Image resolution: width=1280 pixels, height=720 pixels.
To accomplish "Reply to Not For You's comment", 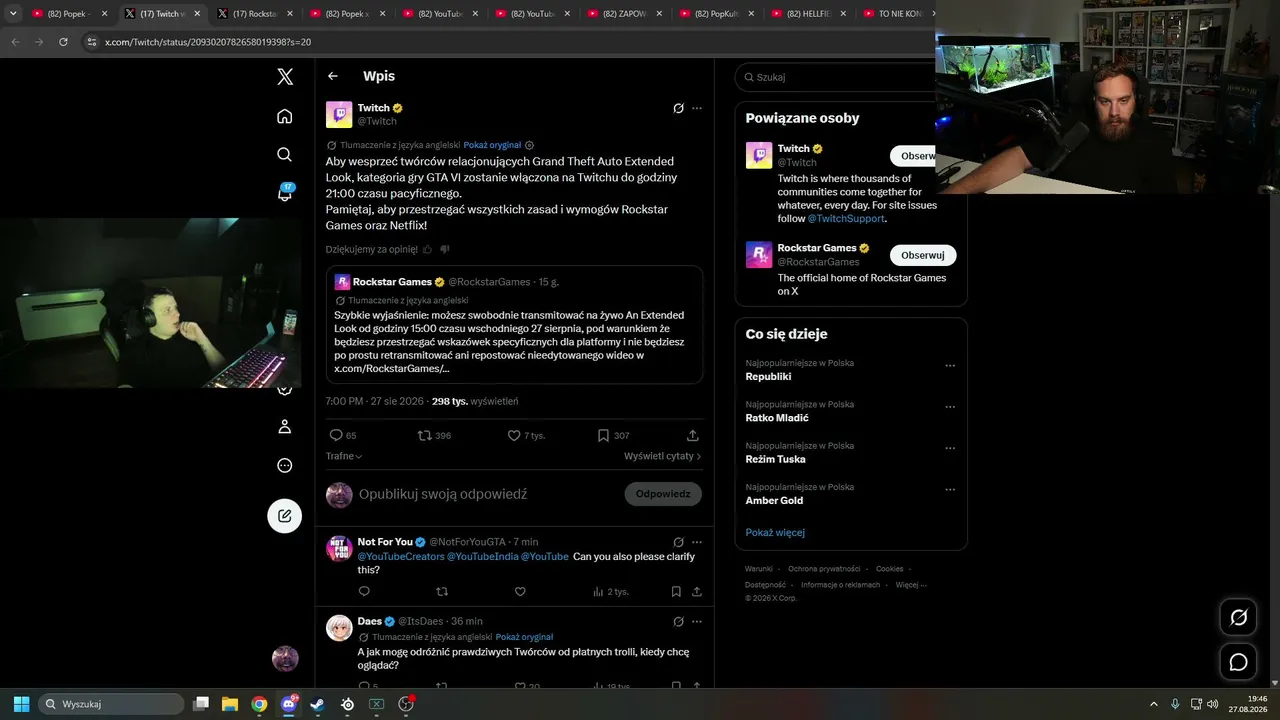I will click(x=364, y=591).
